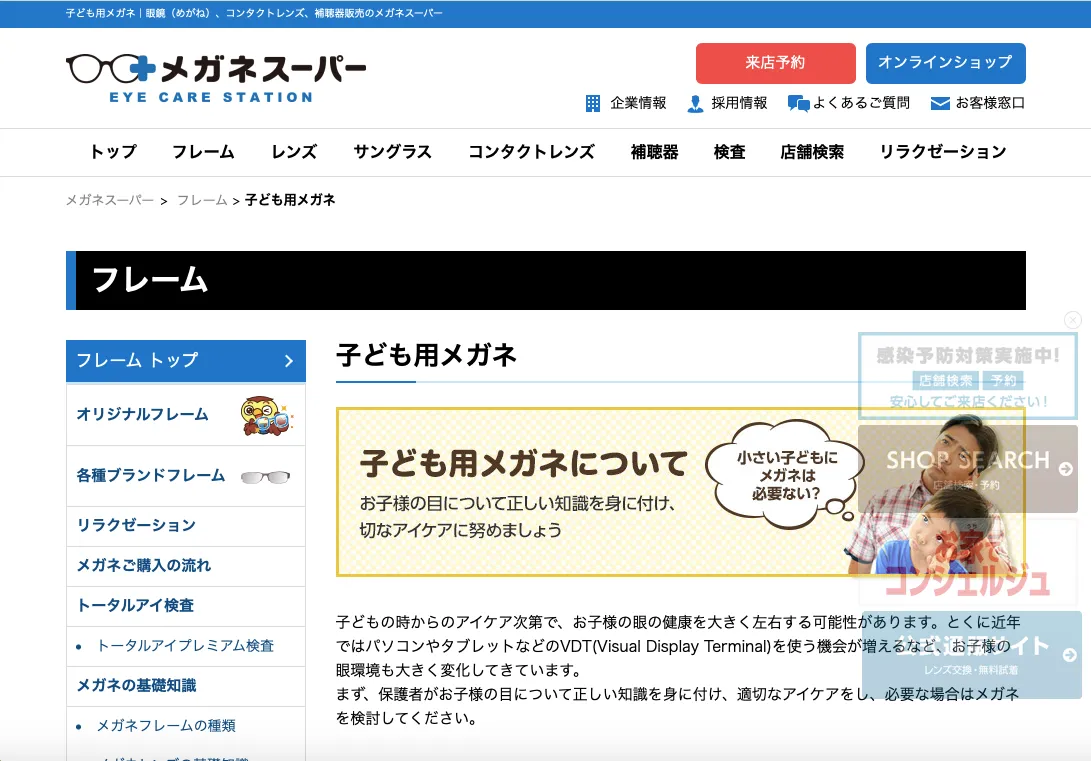The height and width of the screenshot is (761, 1091).
Task: Click the arrow icon on 公式通販サイト panel
Action: pyautogui.click(x=1070, y=655)
